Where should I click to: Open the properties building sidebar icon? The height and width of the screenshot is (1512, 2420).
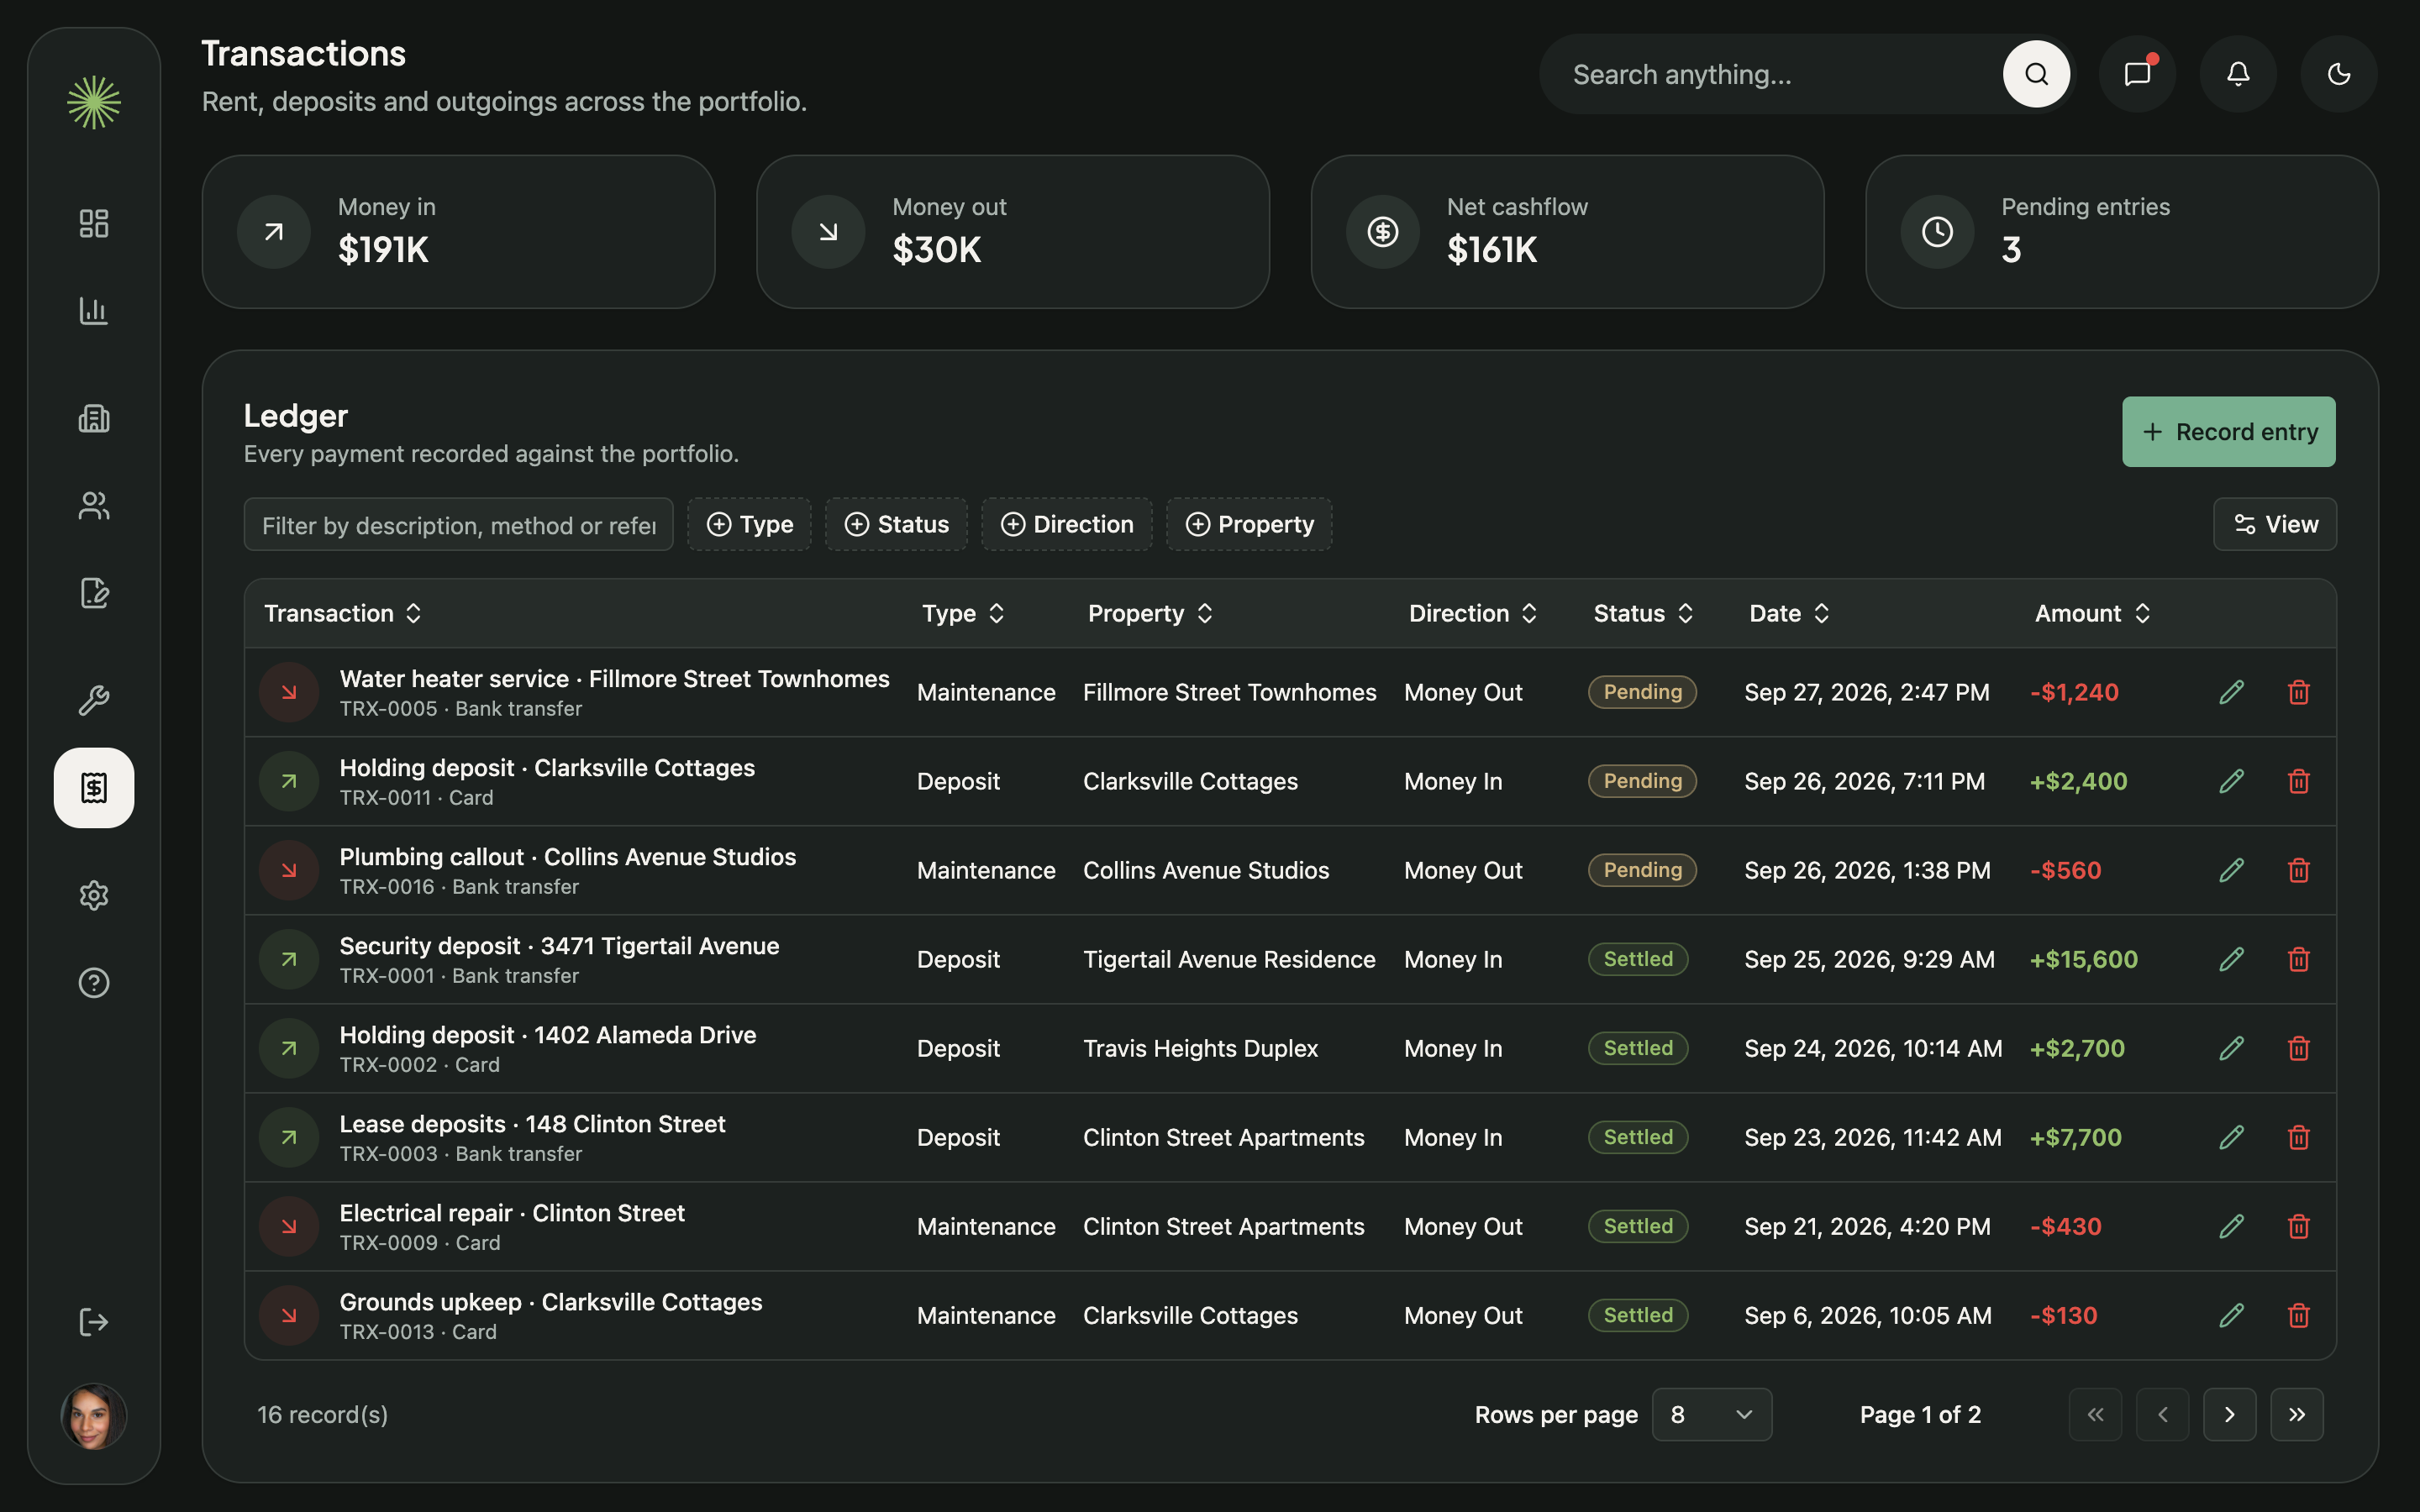[94, 418]
